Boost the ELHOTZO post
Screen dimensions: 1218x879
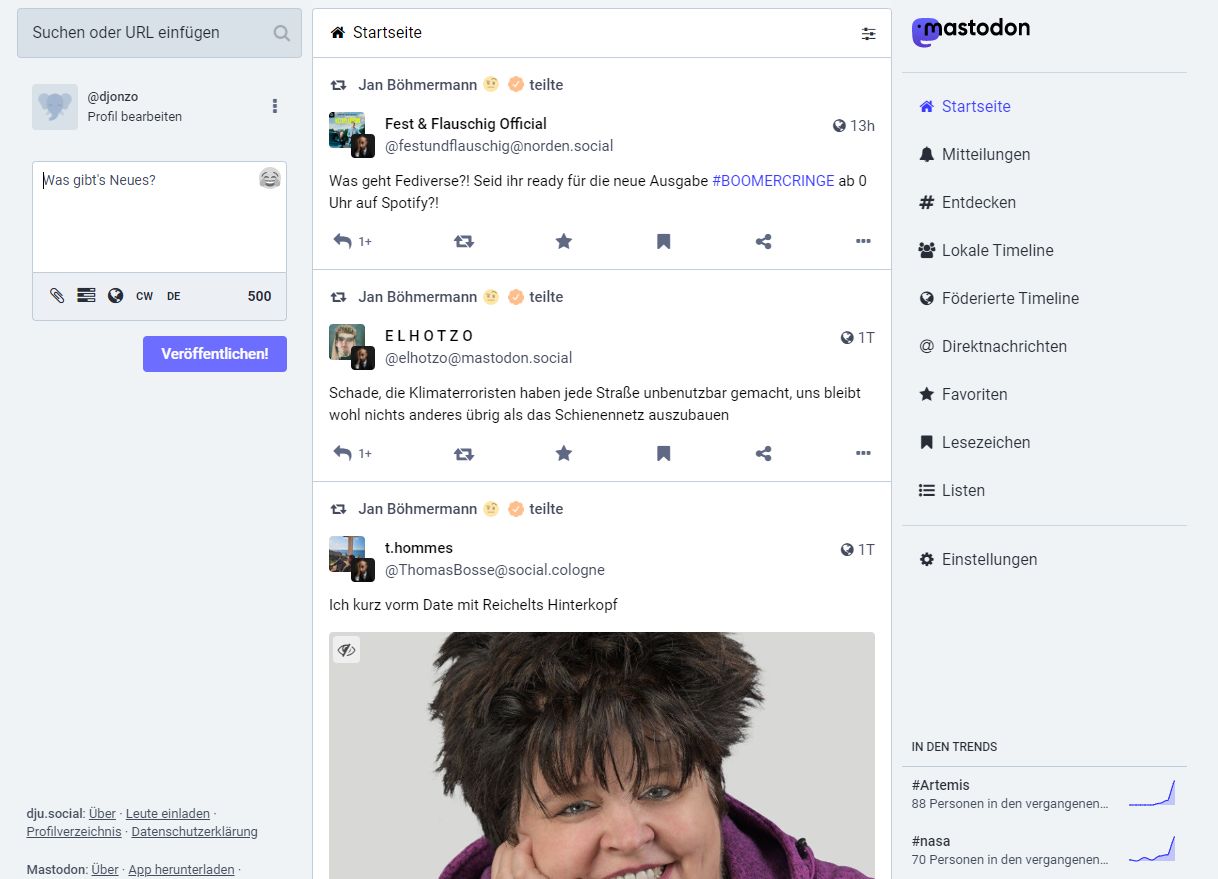click(464, 453)
